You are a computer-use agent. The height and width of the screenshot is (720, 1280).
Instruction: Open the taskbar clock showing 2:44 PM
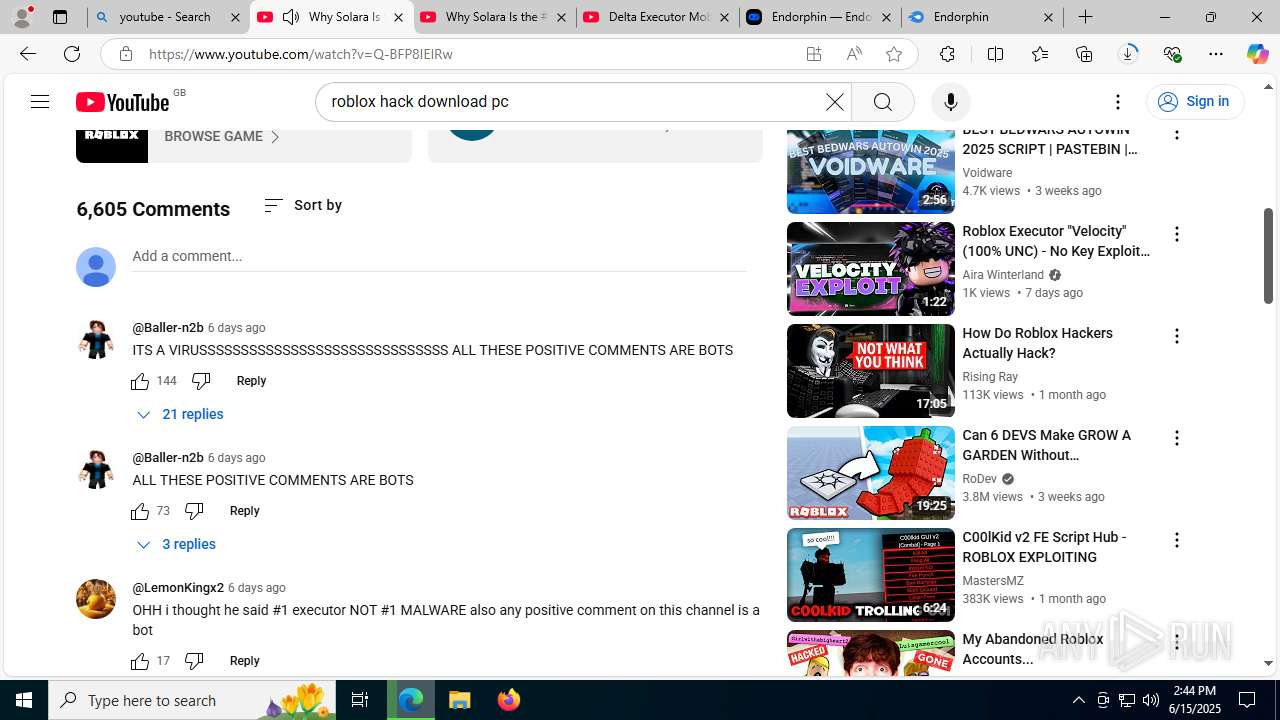click(x=1194, y=700)
